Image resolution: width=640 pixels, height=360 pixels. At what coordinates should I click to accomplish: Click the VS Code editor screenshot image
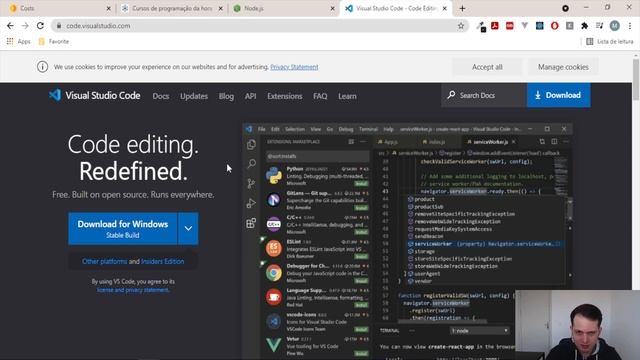point(407,241)
